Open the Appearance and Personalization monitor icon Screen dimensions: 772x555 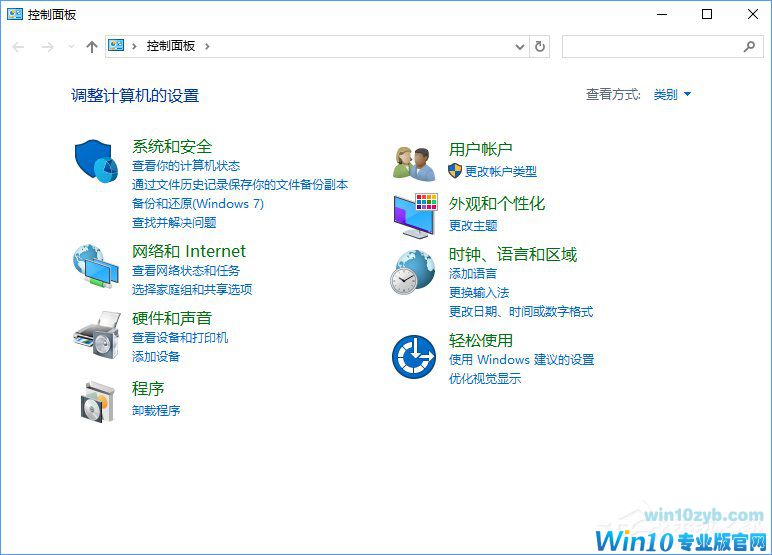click(x=416, y=216)
